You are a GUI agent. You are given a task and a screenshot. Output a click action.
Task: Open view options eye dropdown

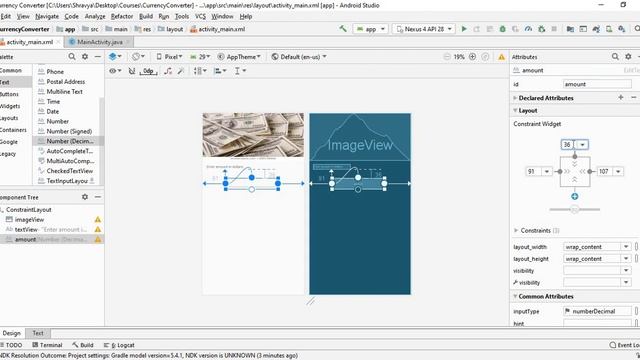(115, 71)
